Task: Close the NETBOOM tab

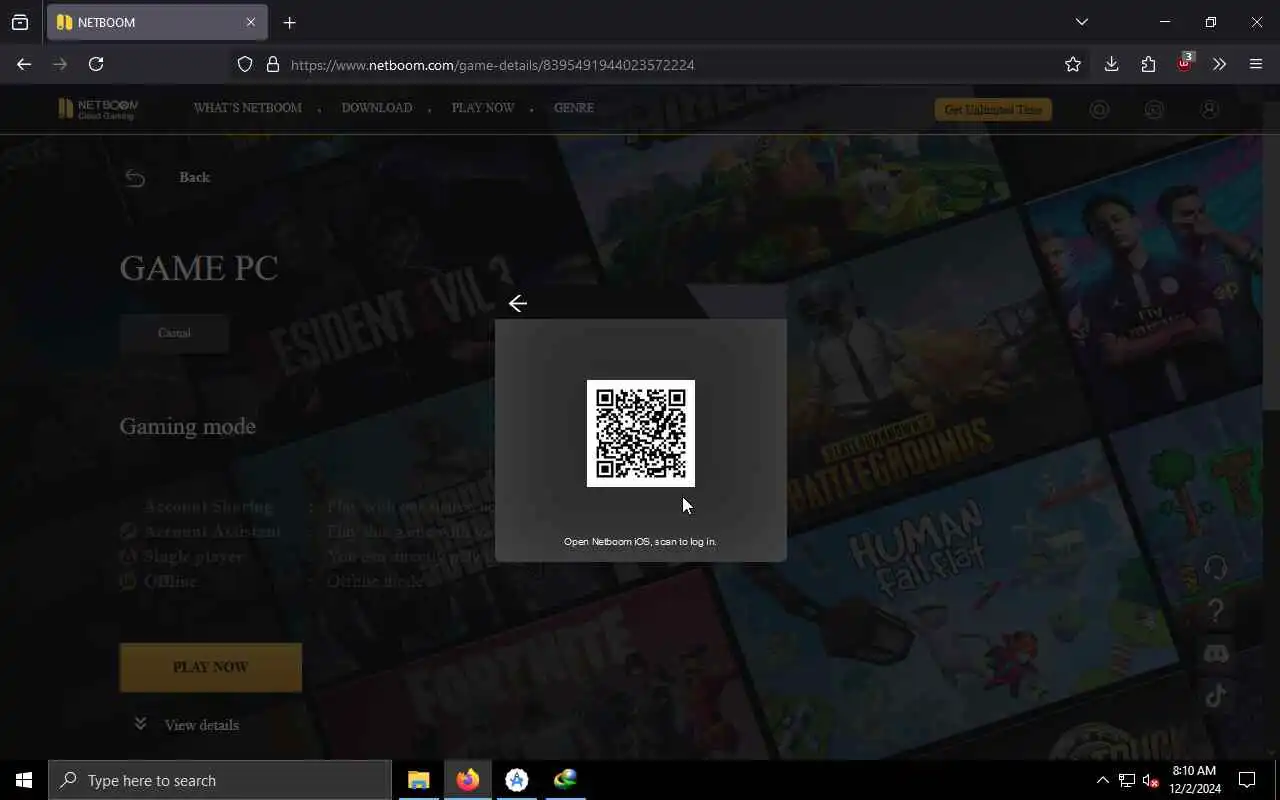Action: pos(250,22)
